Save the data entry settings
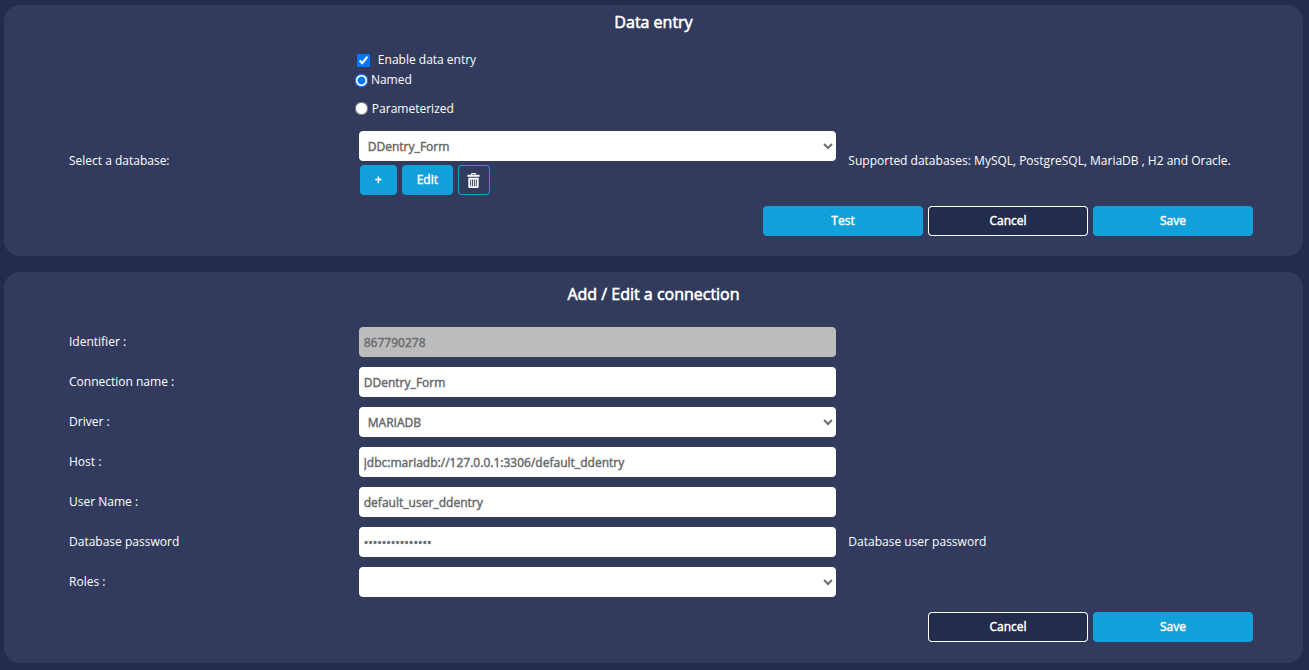1309x670 pixels. [1172, 220]
